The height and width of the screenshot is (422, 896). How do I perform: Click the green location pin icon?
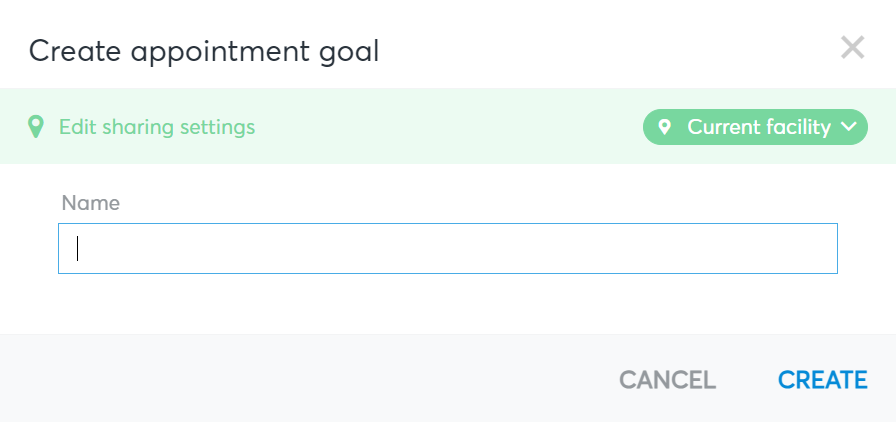pyautogui.click(x=35, y=126)
